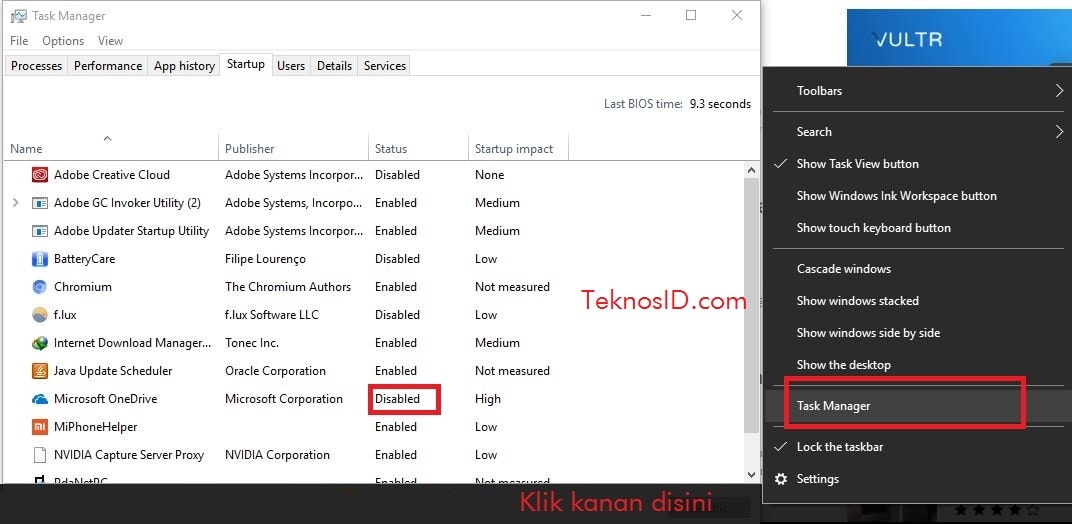Click Not measured impact for Chromium
1072x524 pixels.
pyautogui.click(x=512, y=287)
